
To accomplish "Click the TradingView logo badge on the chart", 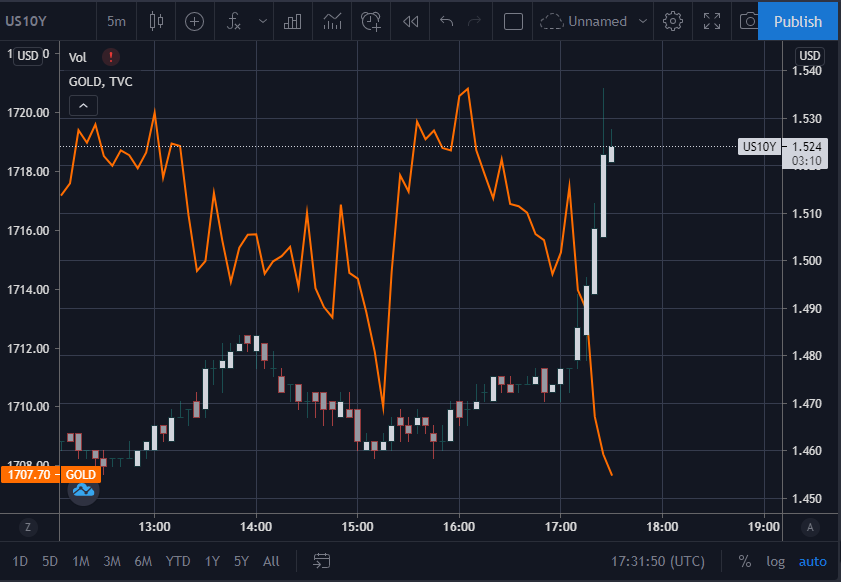I will coord(83,490).
